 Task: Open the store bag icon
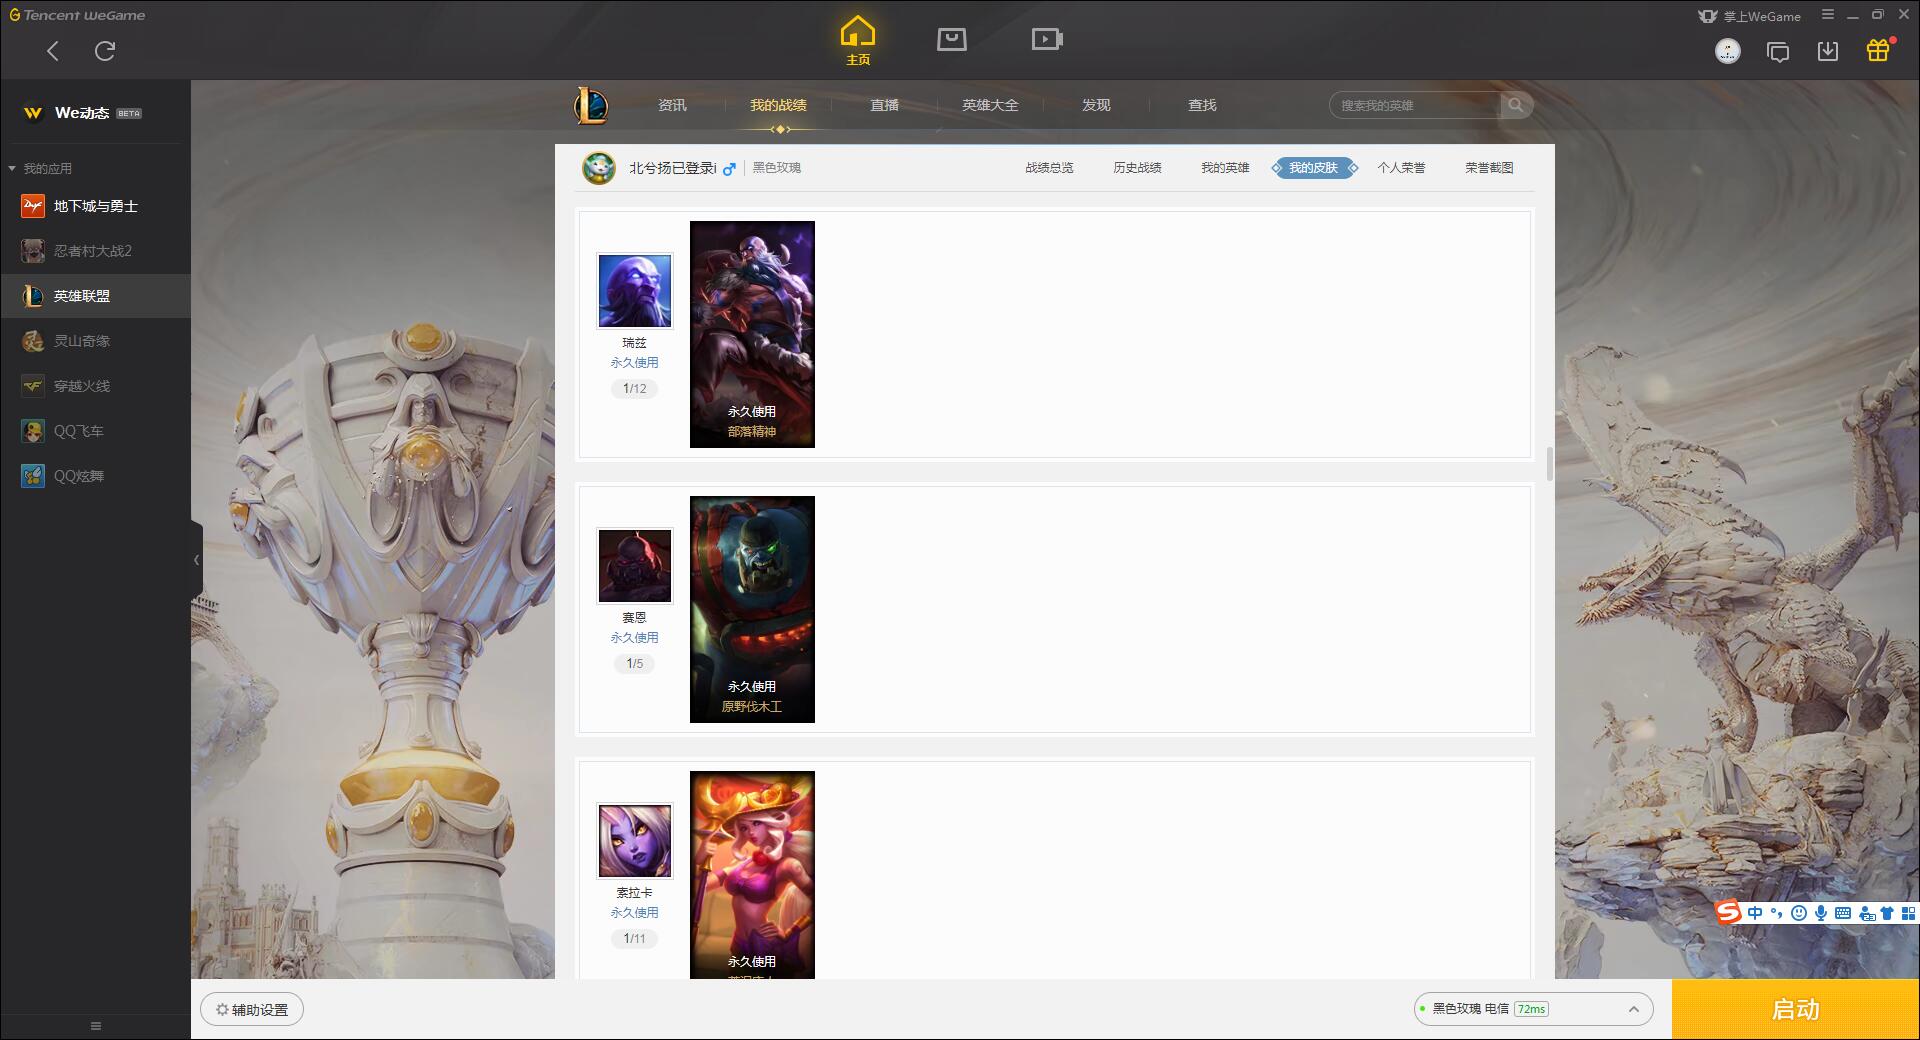click(x=951, y=39)
